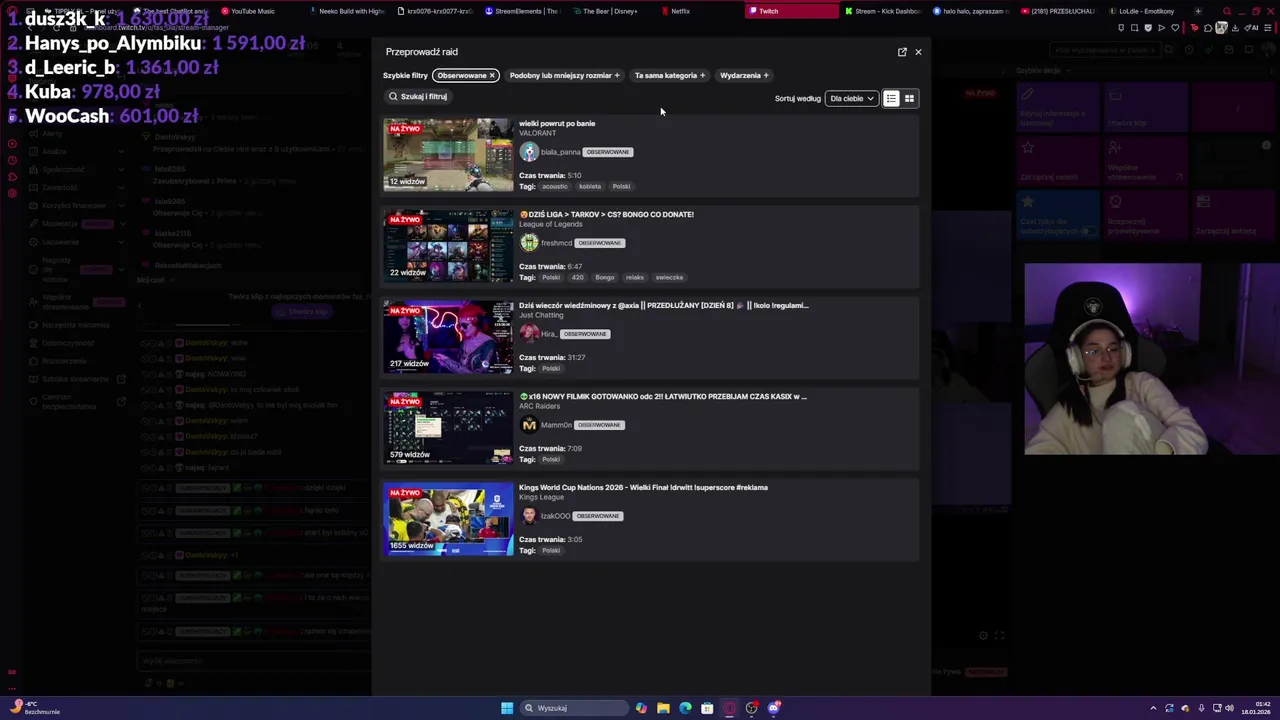Viewport: 1280px width, 720px height.
Task: Select NOWY FILMIK GOTOWANKO stream title
Action: (663, 397)
